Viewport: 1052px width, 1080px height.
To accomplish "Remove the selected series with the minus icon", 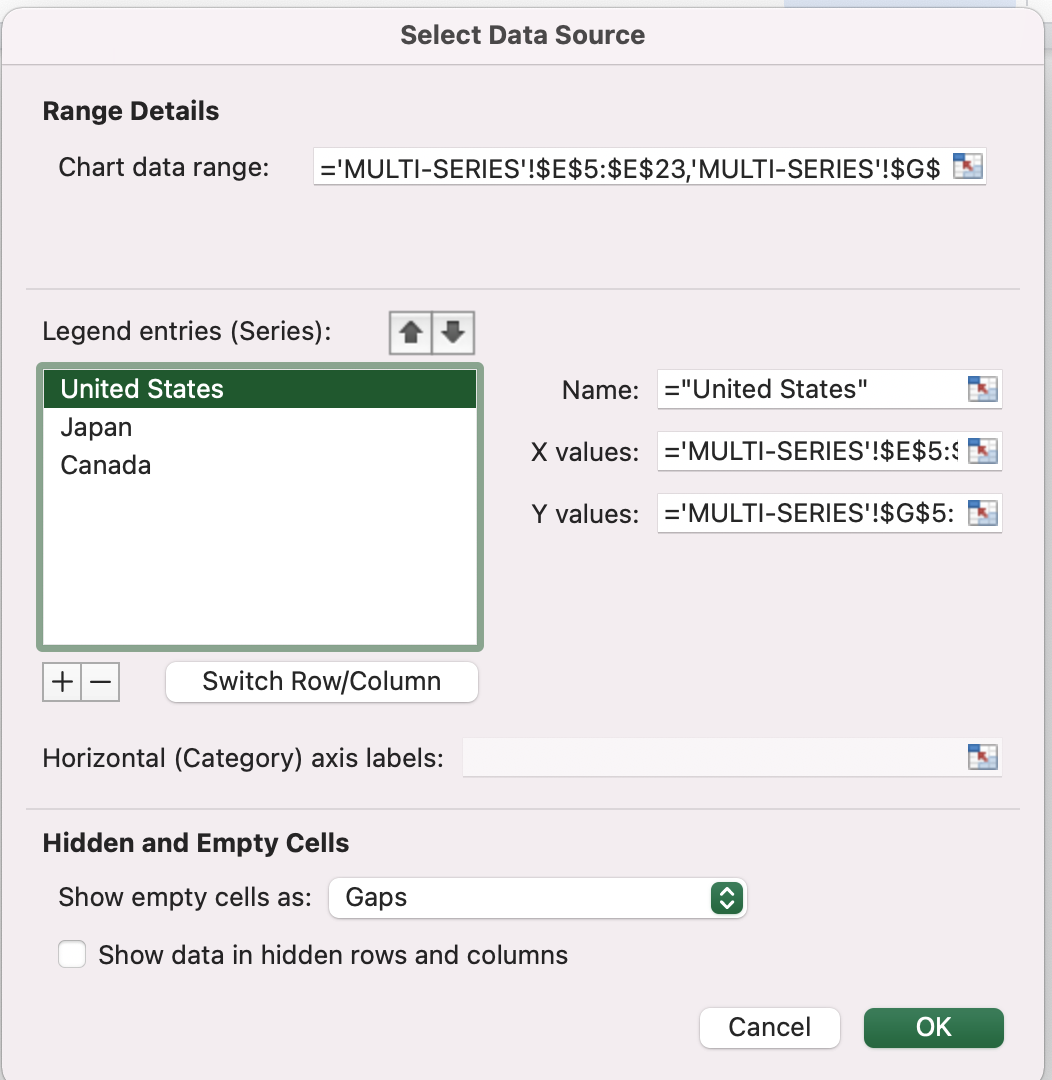I will point(99,681).
